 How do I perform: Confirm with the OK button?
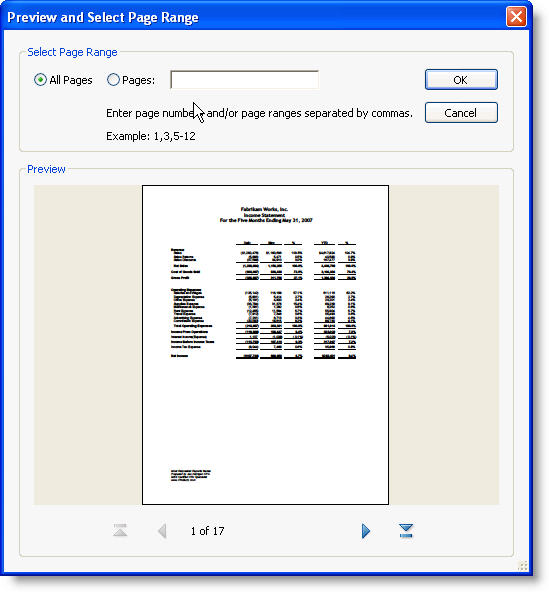tap(461, 80)
